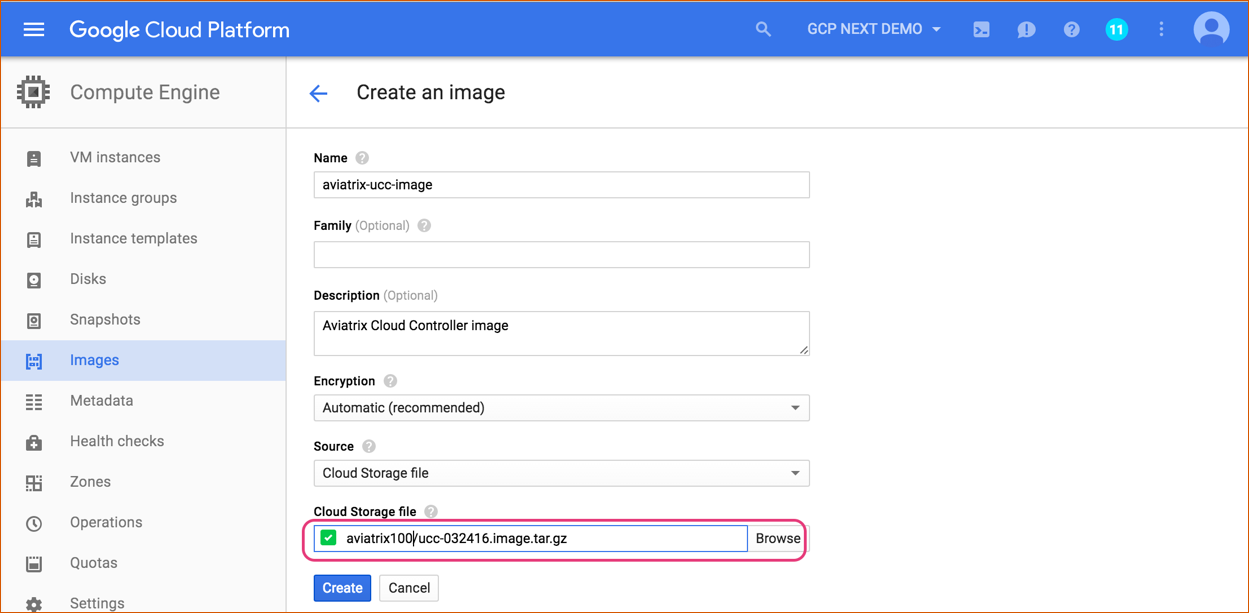Activate the Cloud Shell terminal icon

[x=981, y=29]
